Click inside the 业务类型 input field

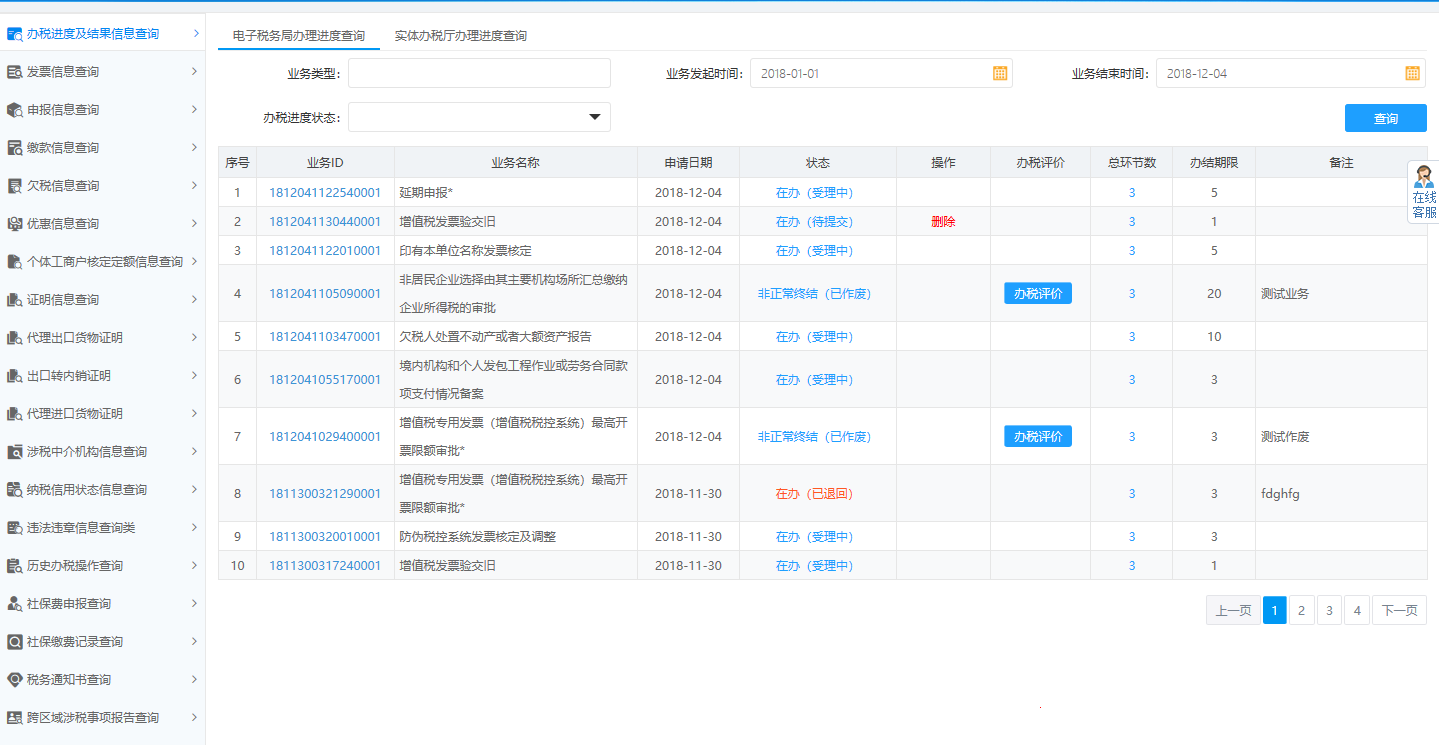tap(478, 73)
